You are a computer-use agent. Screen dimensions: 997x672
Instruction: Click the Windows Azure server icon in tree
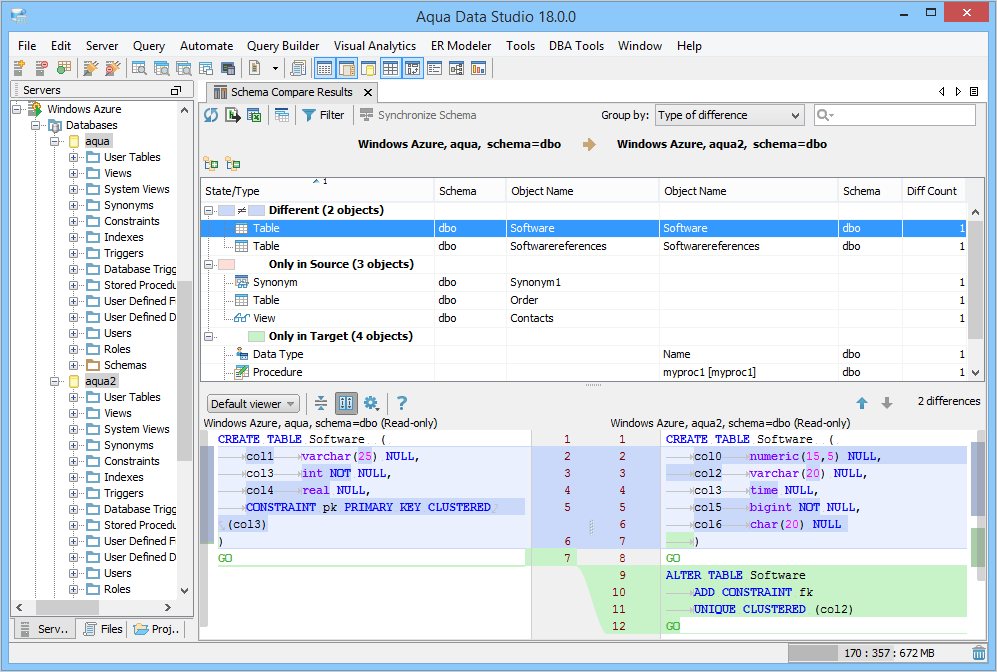point(36,109)
